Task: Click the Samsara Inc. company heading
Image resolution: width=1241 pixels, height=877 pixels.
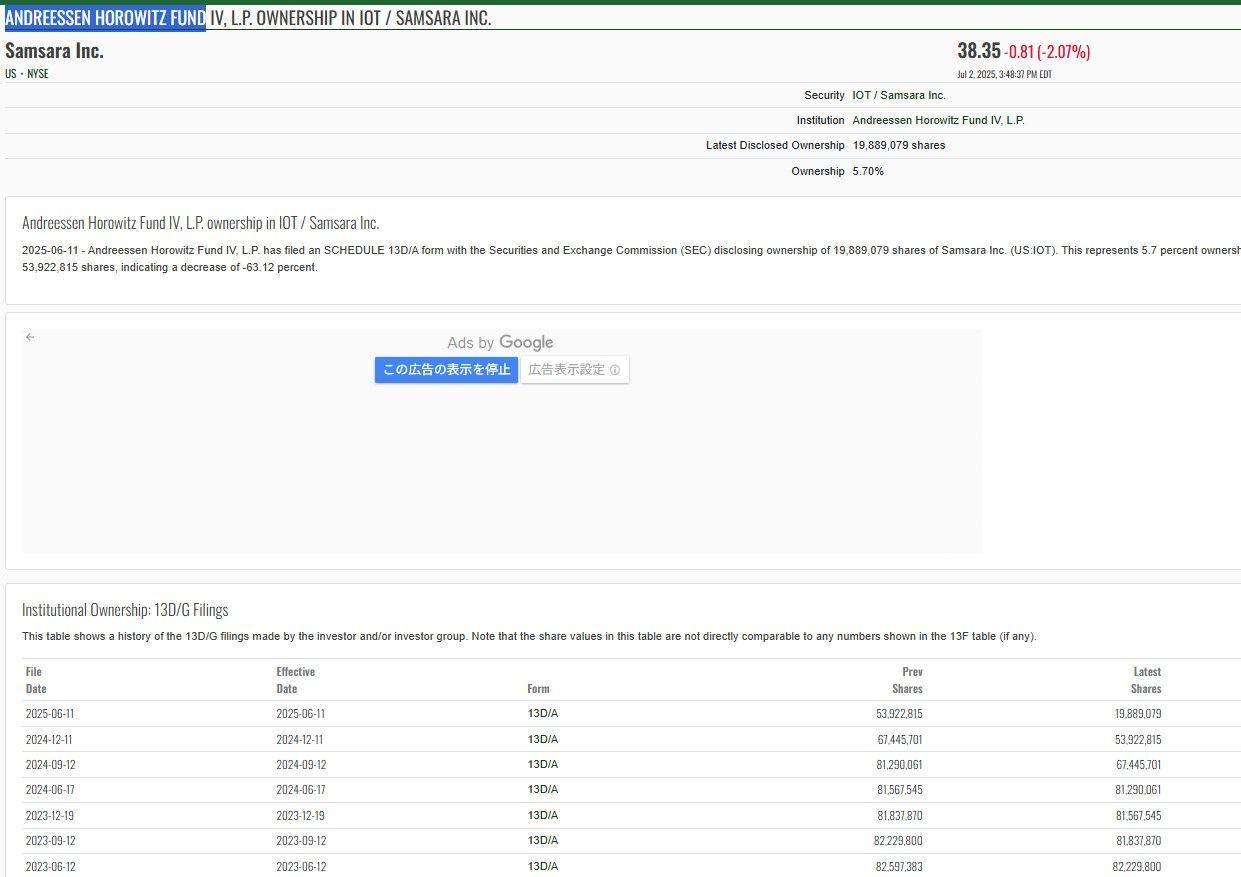Action: pyautogui.click(x=54, y=51)
